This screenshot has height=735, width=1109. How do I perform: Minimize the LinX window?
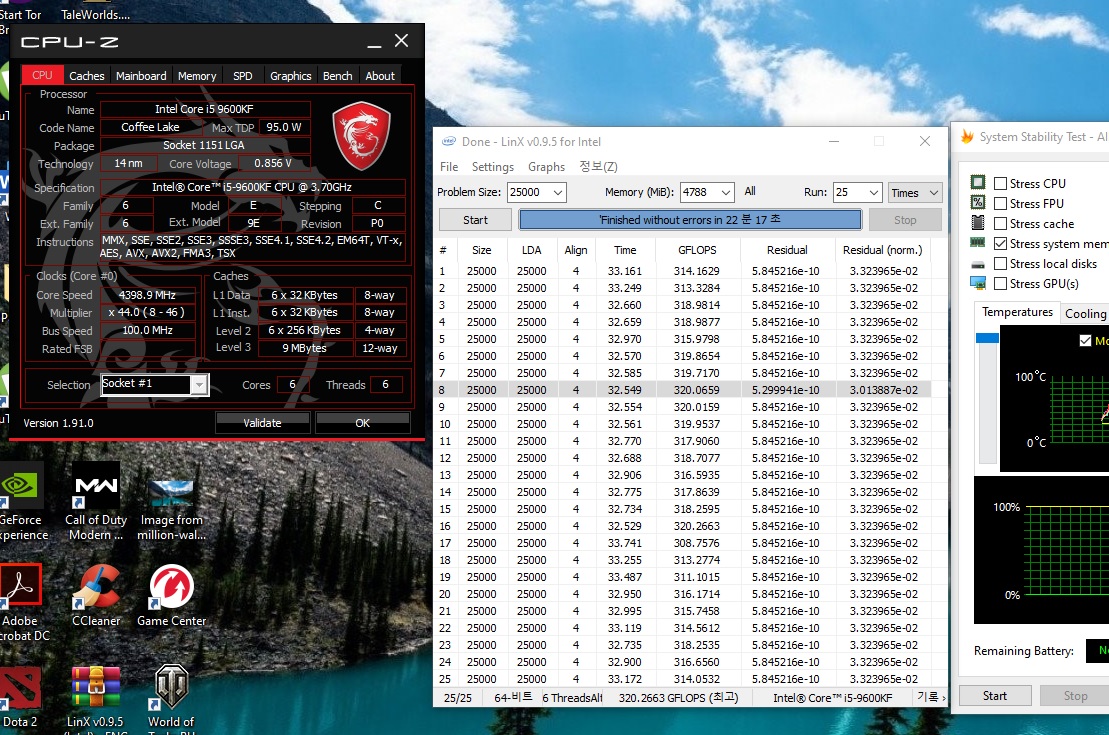[834, 141]
